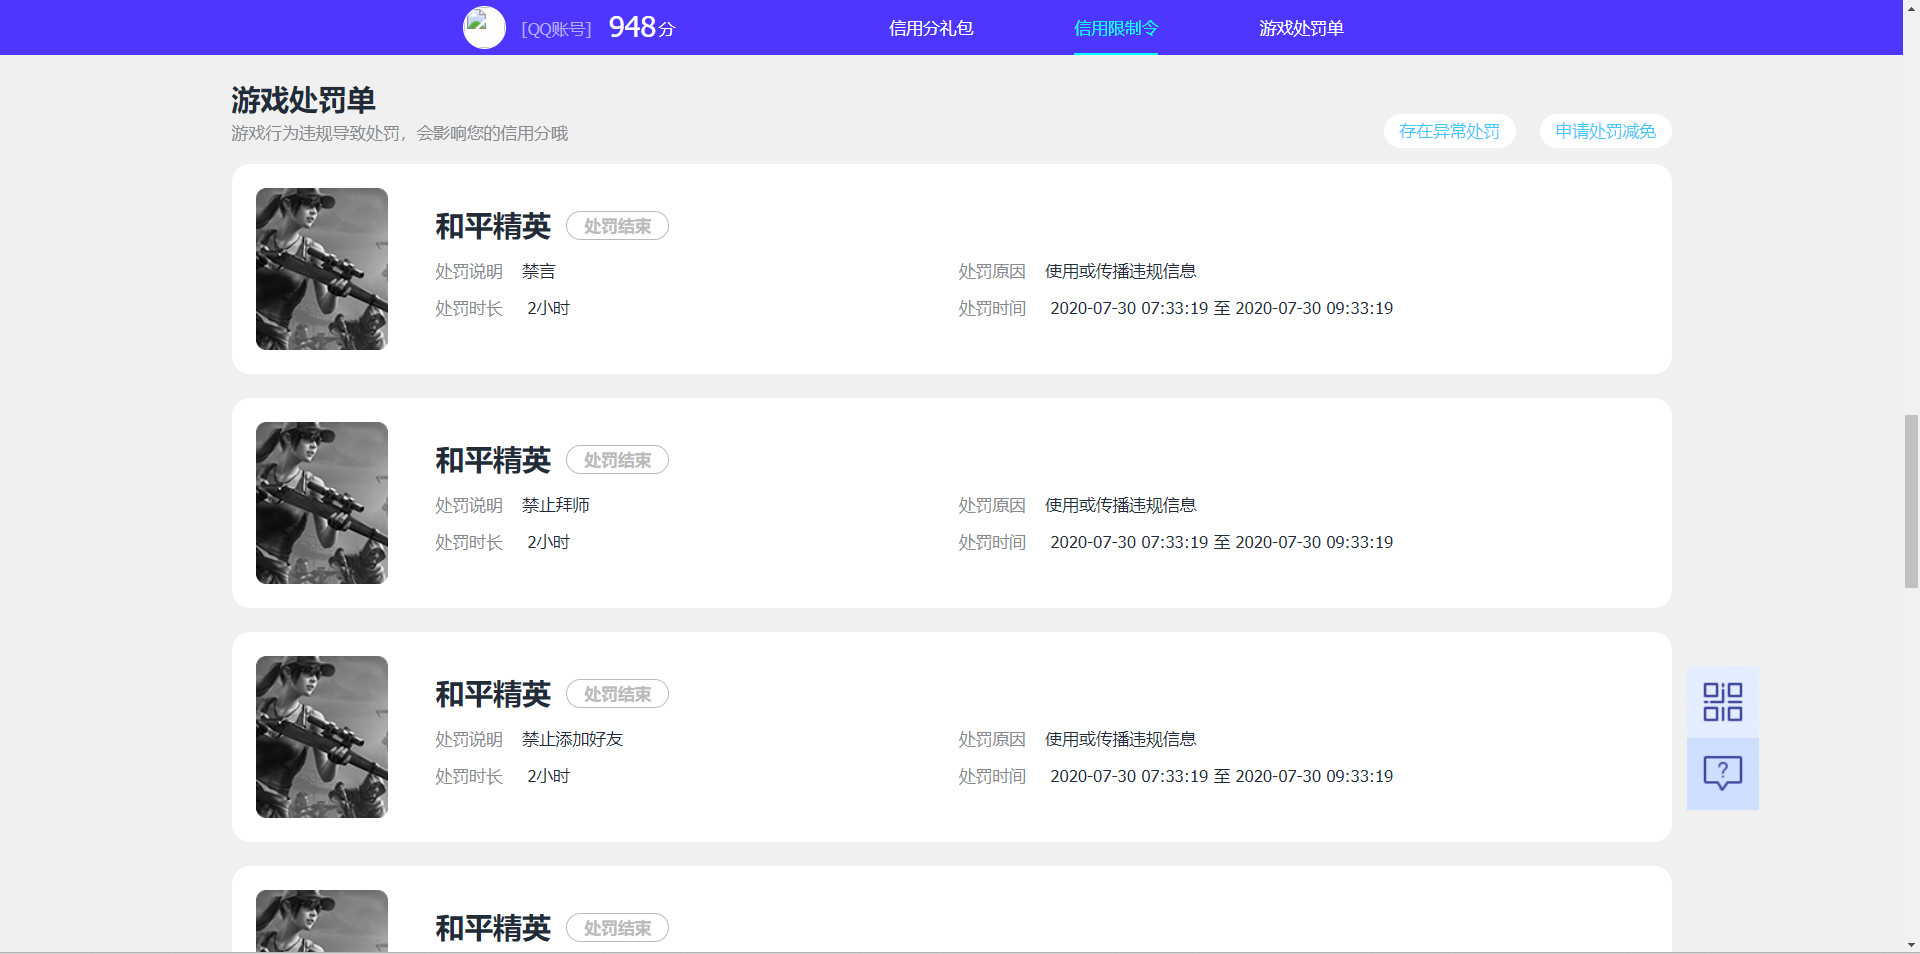
Task: Click the scrollbar down arrow
Action: tap(1911, 945)
